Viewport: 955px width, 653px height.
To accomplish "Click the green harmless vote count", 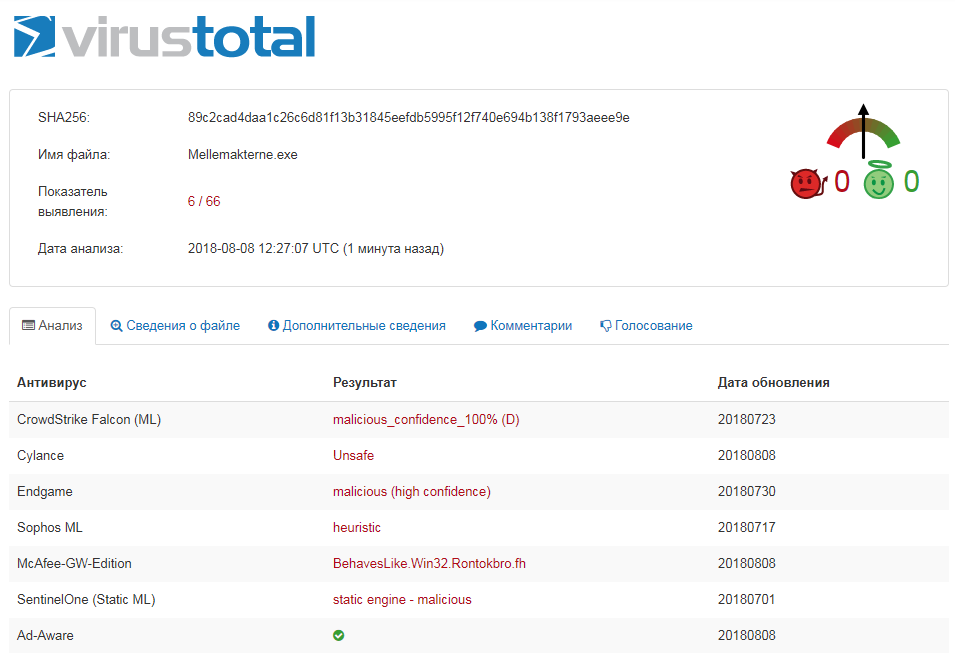I will tap(911, 182).
